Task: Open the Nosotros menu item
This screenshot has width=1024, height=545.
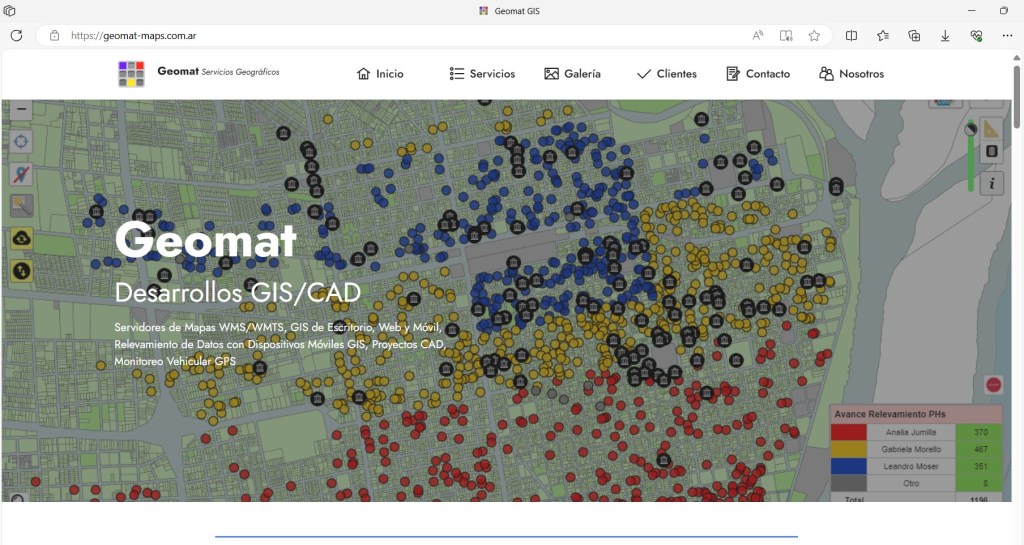Action: [x=852, y=74]
